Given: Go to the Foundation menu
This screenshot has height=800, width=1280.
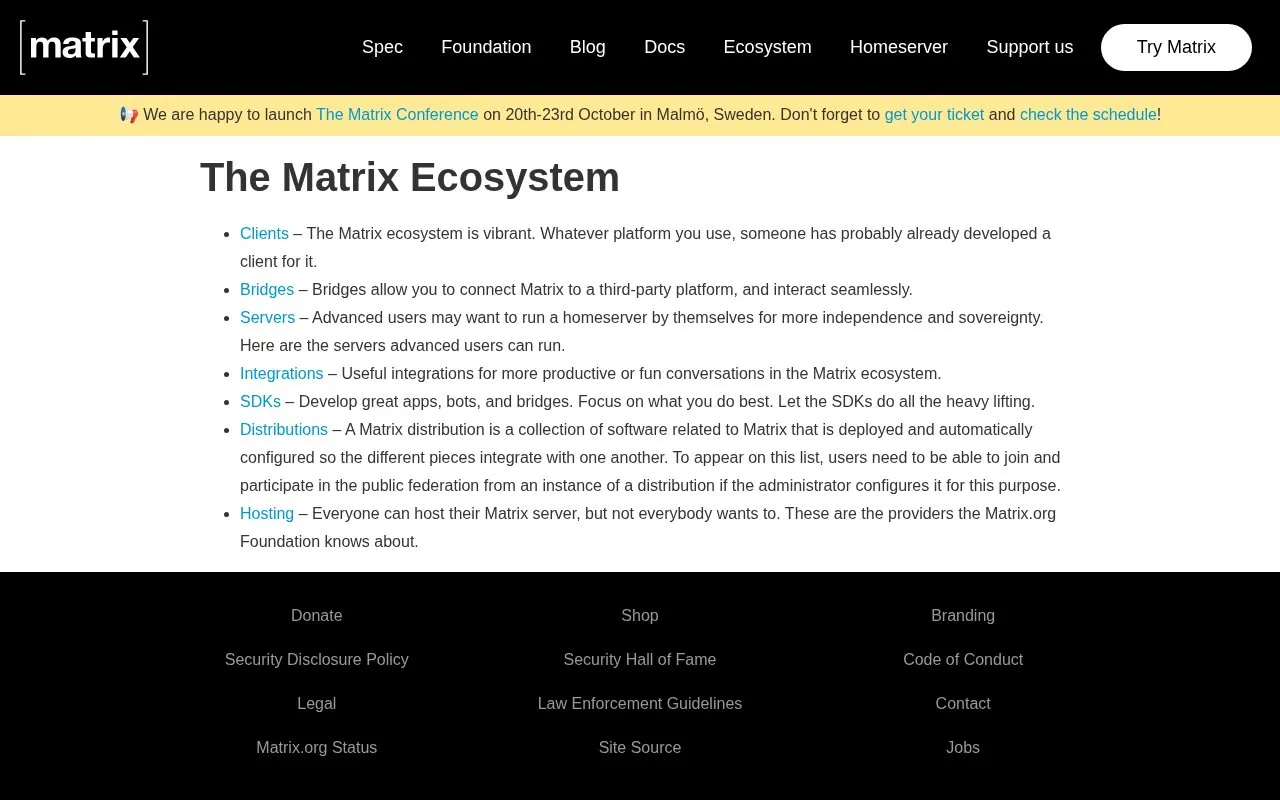Looking at the screenshot, I should click(486, 47).
